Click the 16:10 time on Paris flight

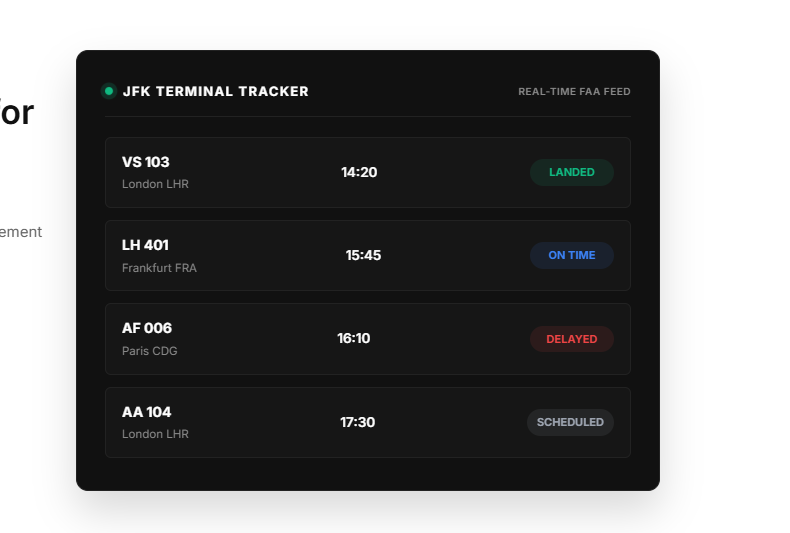pyautogui.click(x=354, y=338)
